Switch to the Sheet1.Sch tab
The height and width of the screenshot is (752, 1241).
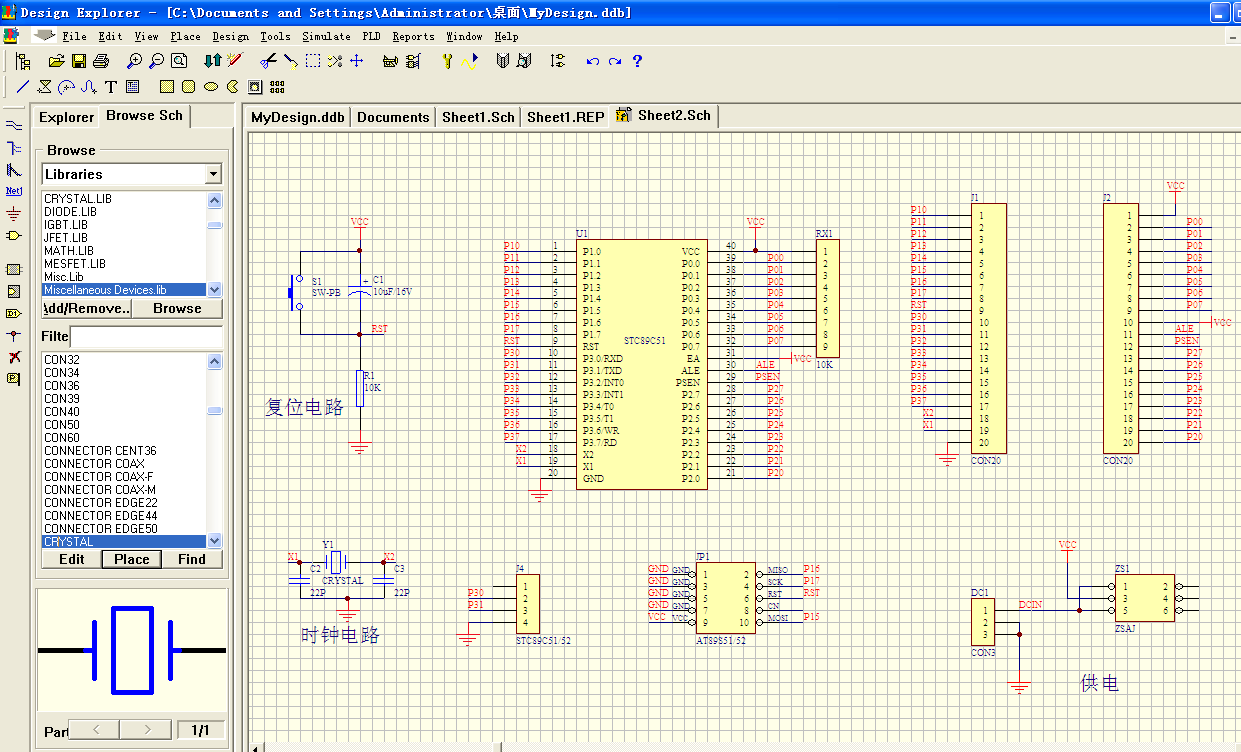(478, 117)
